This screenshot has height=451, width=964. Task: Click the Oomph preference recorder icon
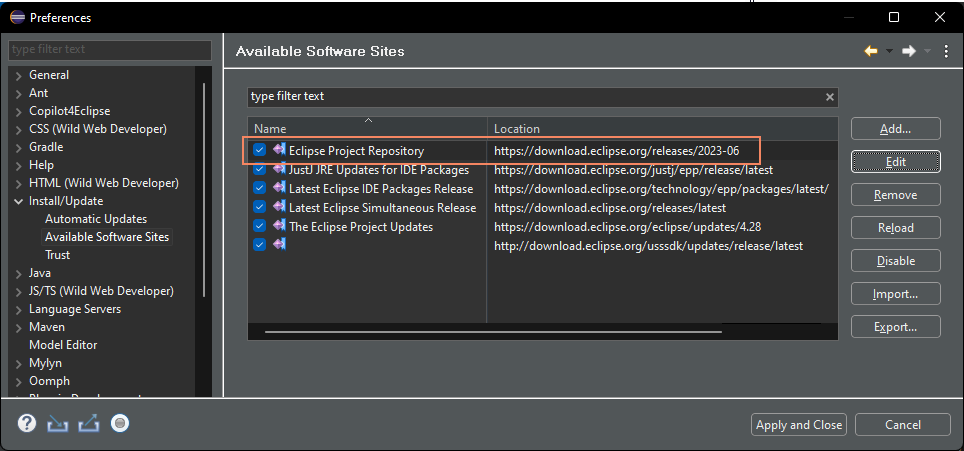tap(120, 423)
